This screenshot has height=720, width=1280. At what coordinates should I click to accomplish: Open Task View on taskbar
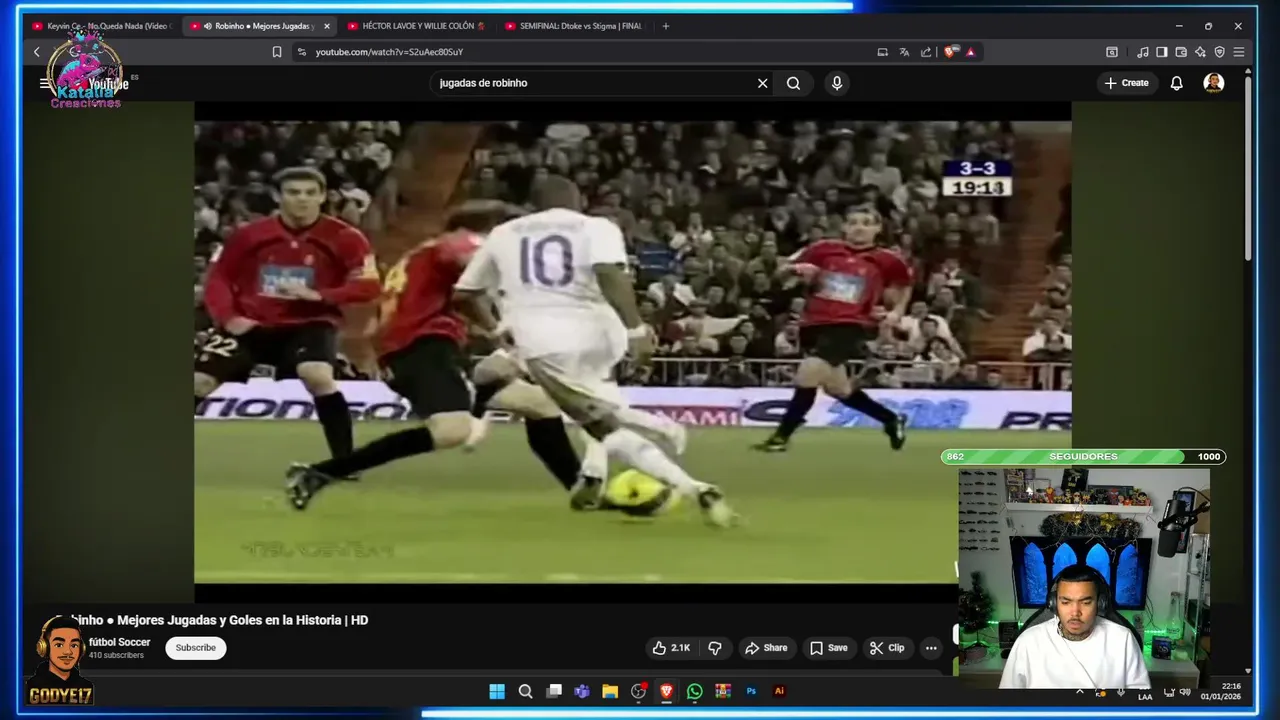click(554, 691)
